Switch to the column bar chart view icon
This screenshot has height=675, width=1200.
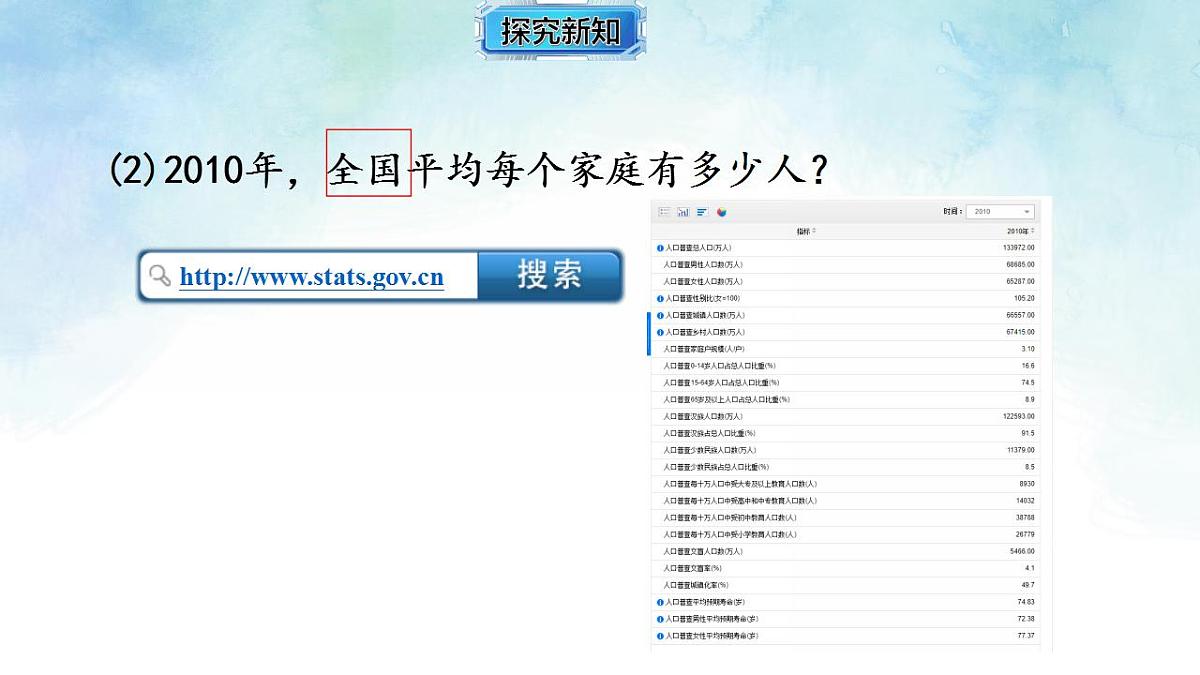pos(683,212)
